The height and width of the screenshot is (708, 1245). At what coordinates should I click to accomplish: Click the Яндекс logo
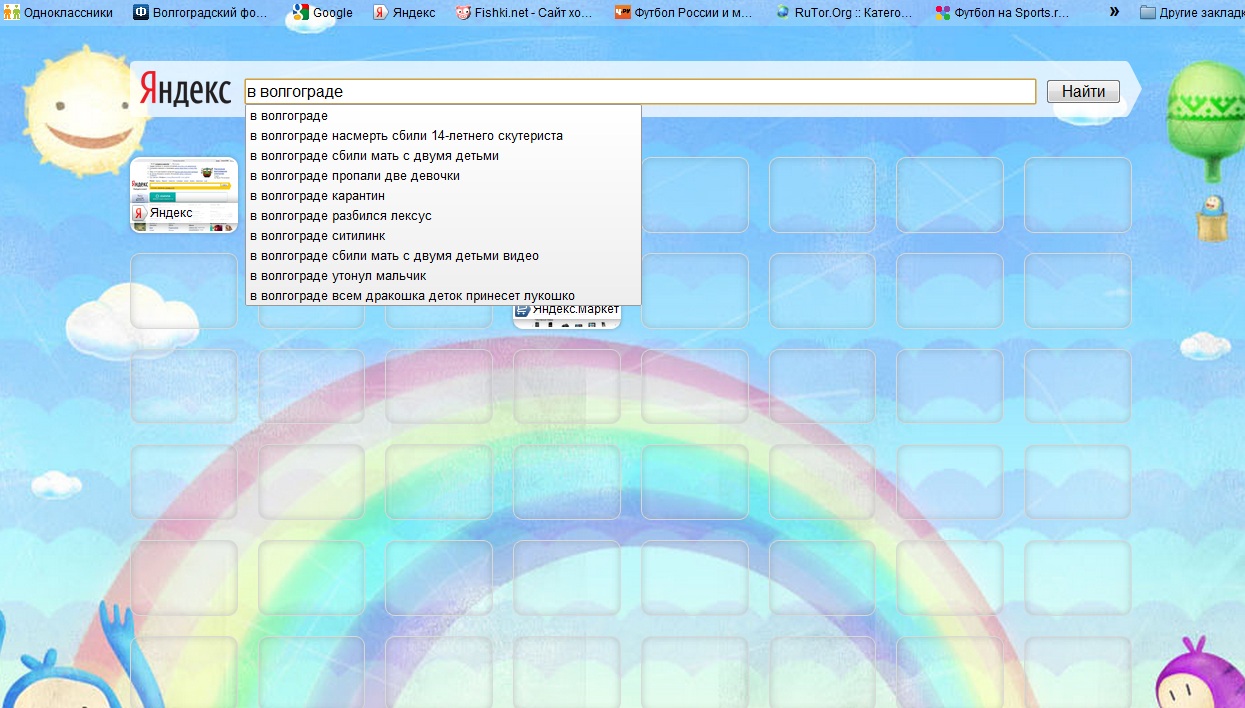[185, 90]
